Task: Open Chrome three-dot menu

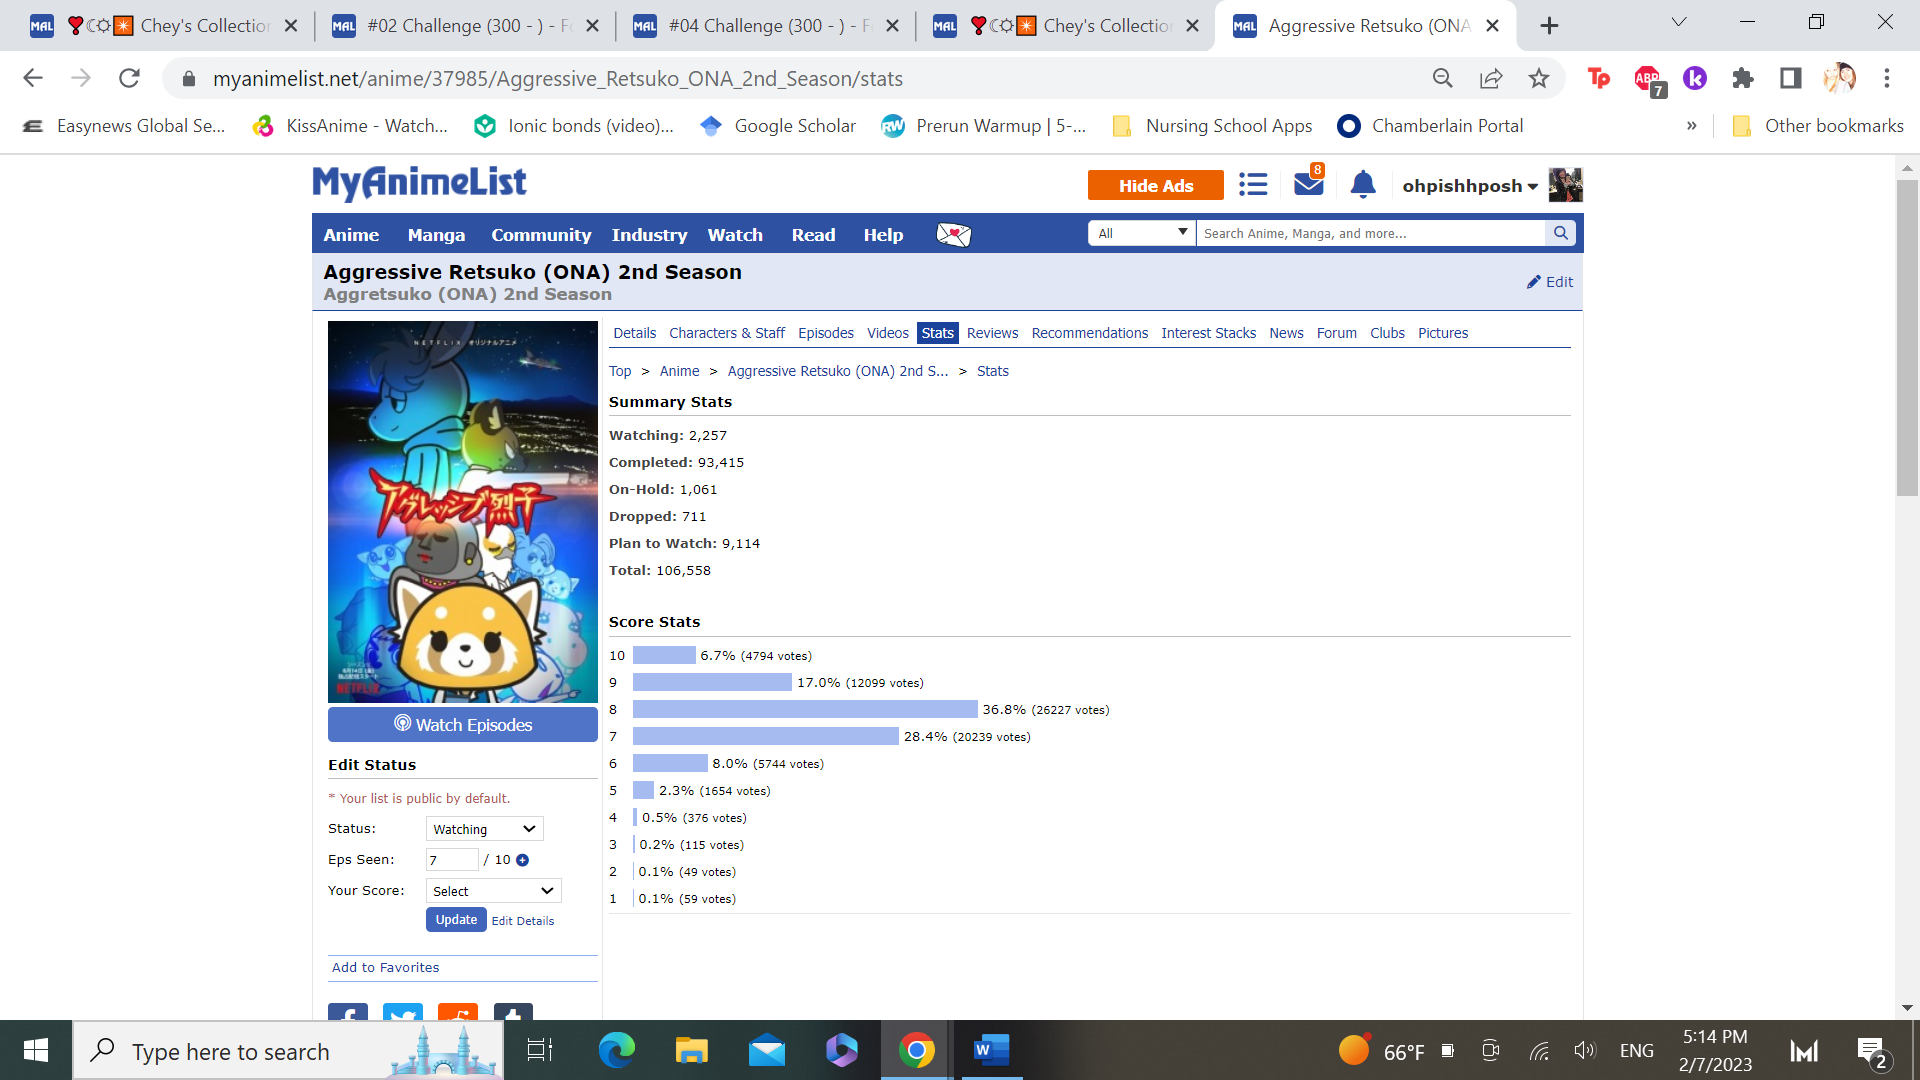Action: coord(1887,78)
